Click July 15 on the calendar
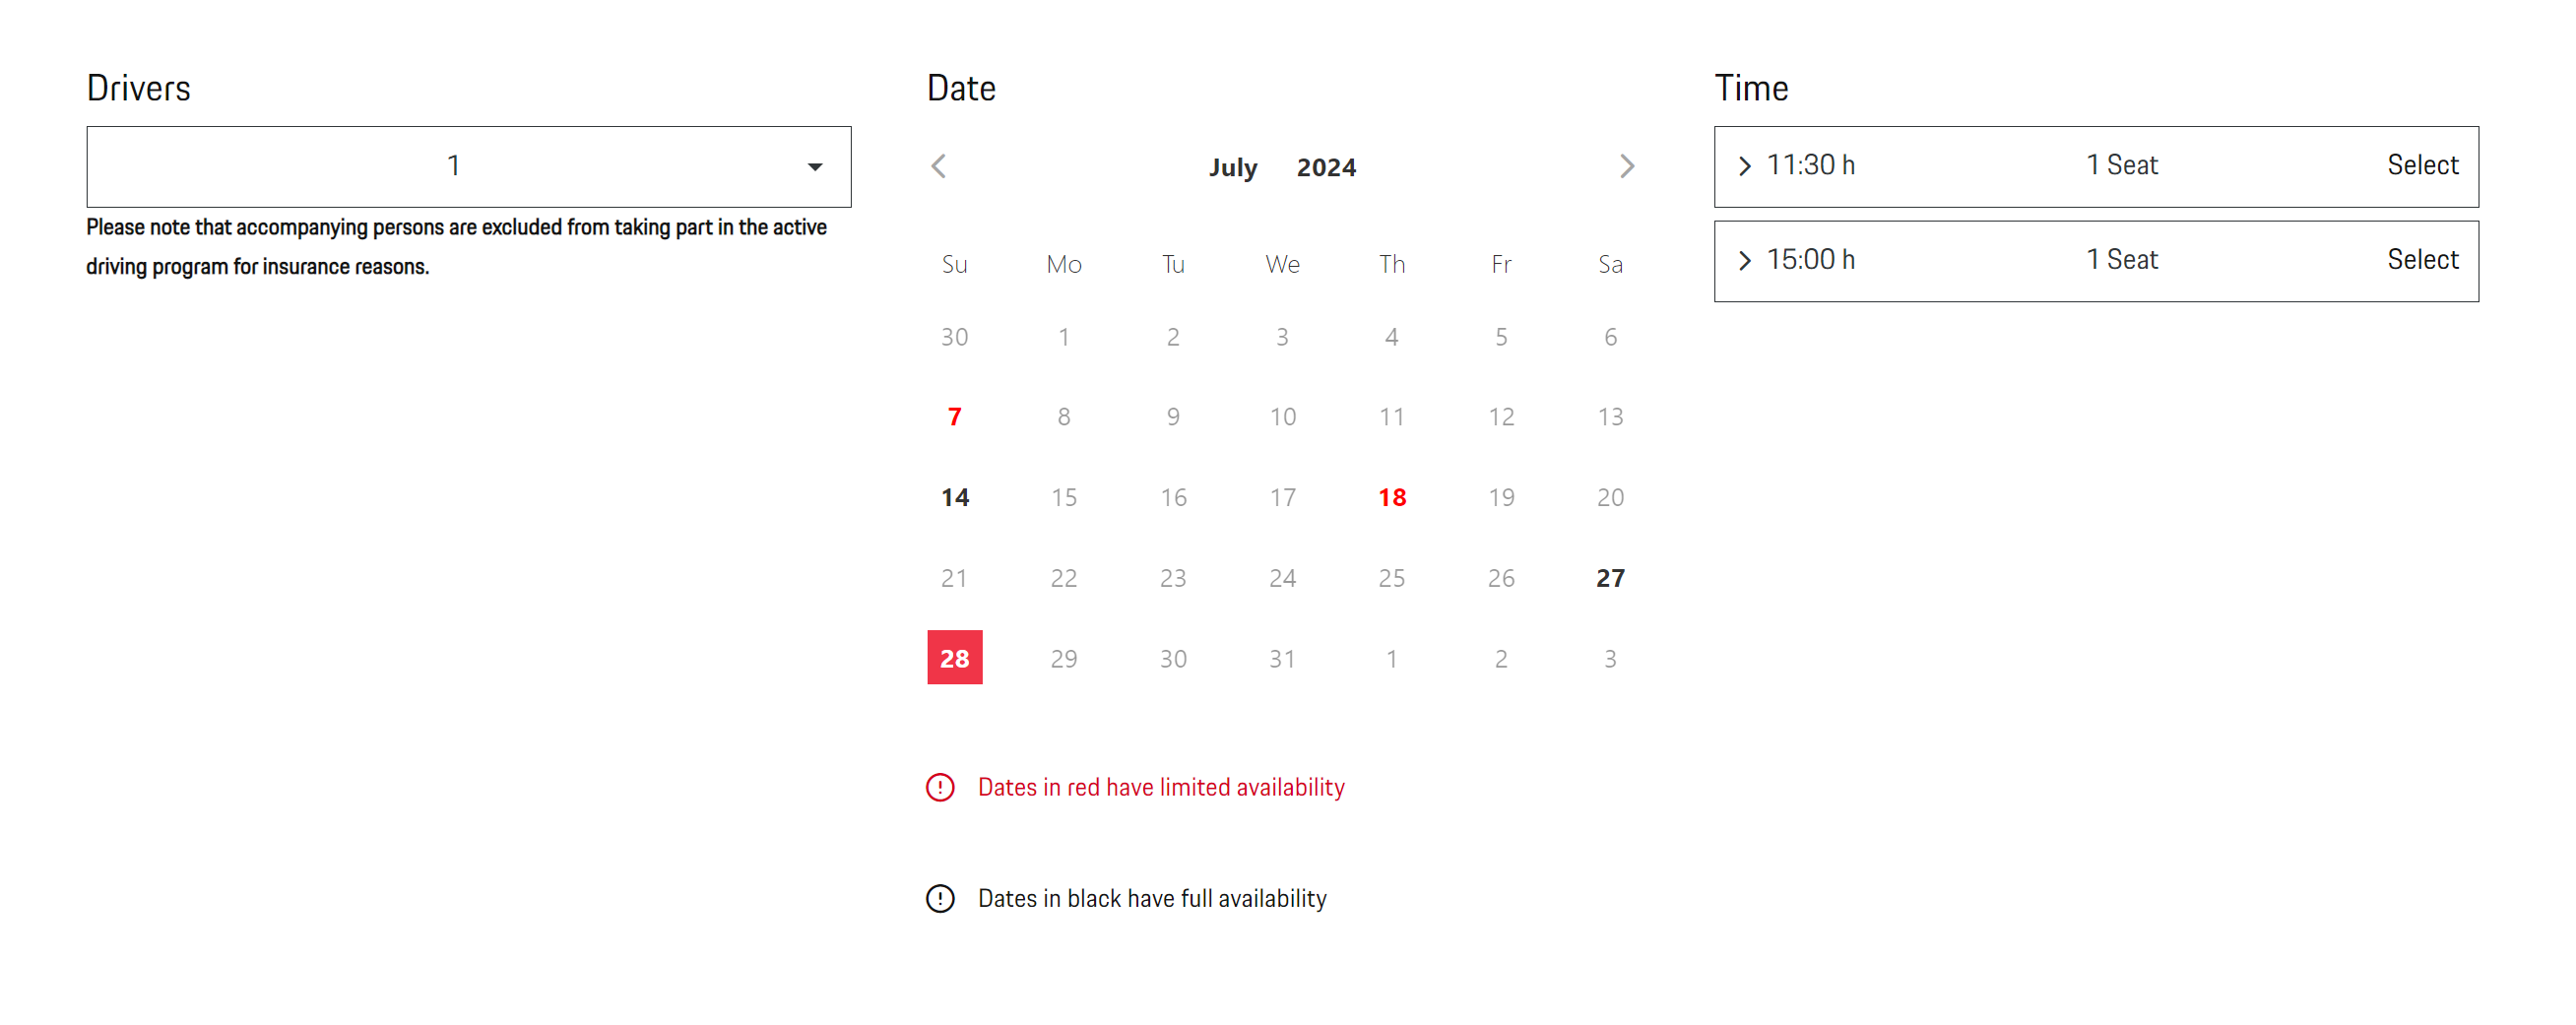Image resolution: width=2576 pixels, height=1025 pixels. coord(1063,497)
